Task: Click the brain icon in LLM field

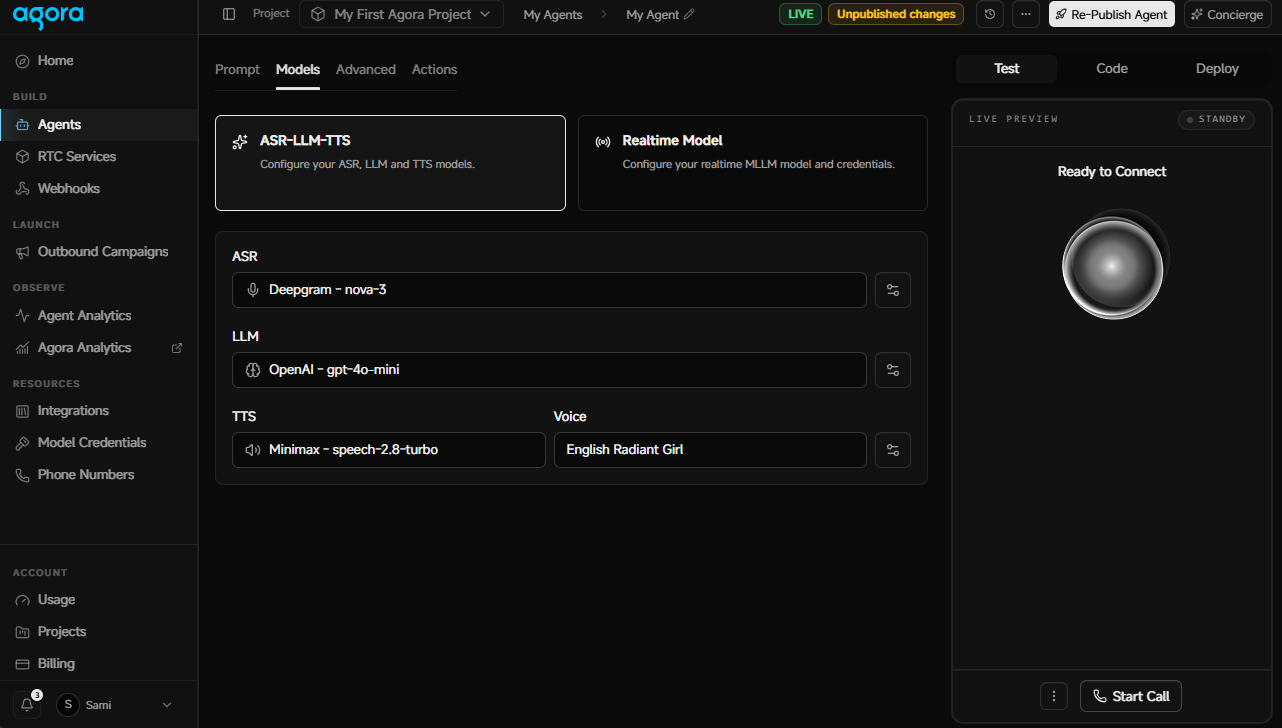Action: click(252, 370)
